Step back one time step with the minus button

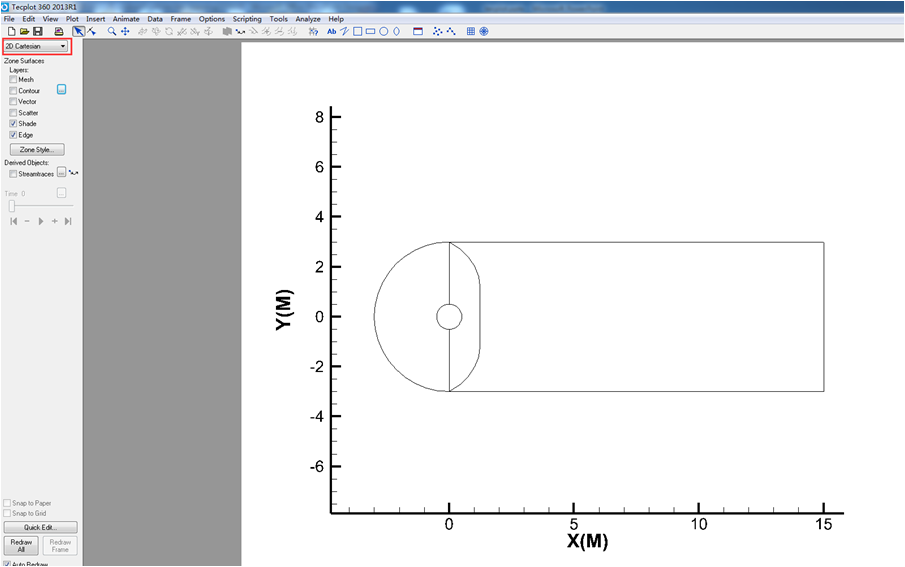pos(27,221)
